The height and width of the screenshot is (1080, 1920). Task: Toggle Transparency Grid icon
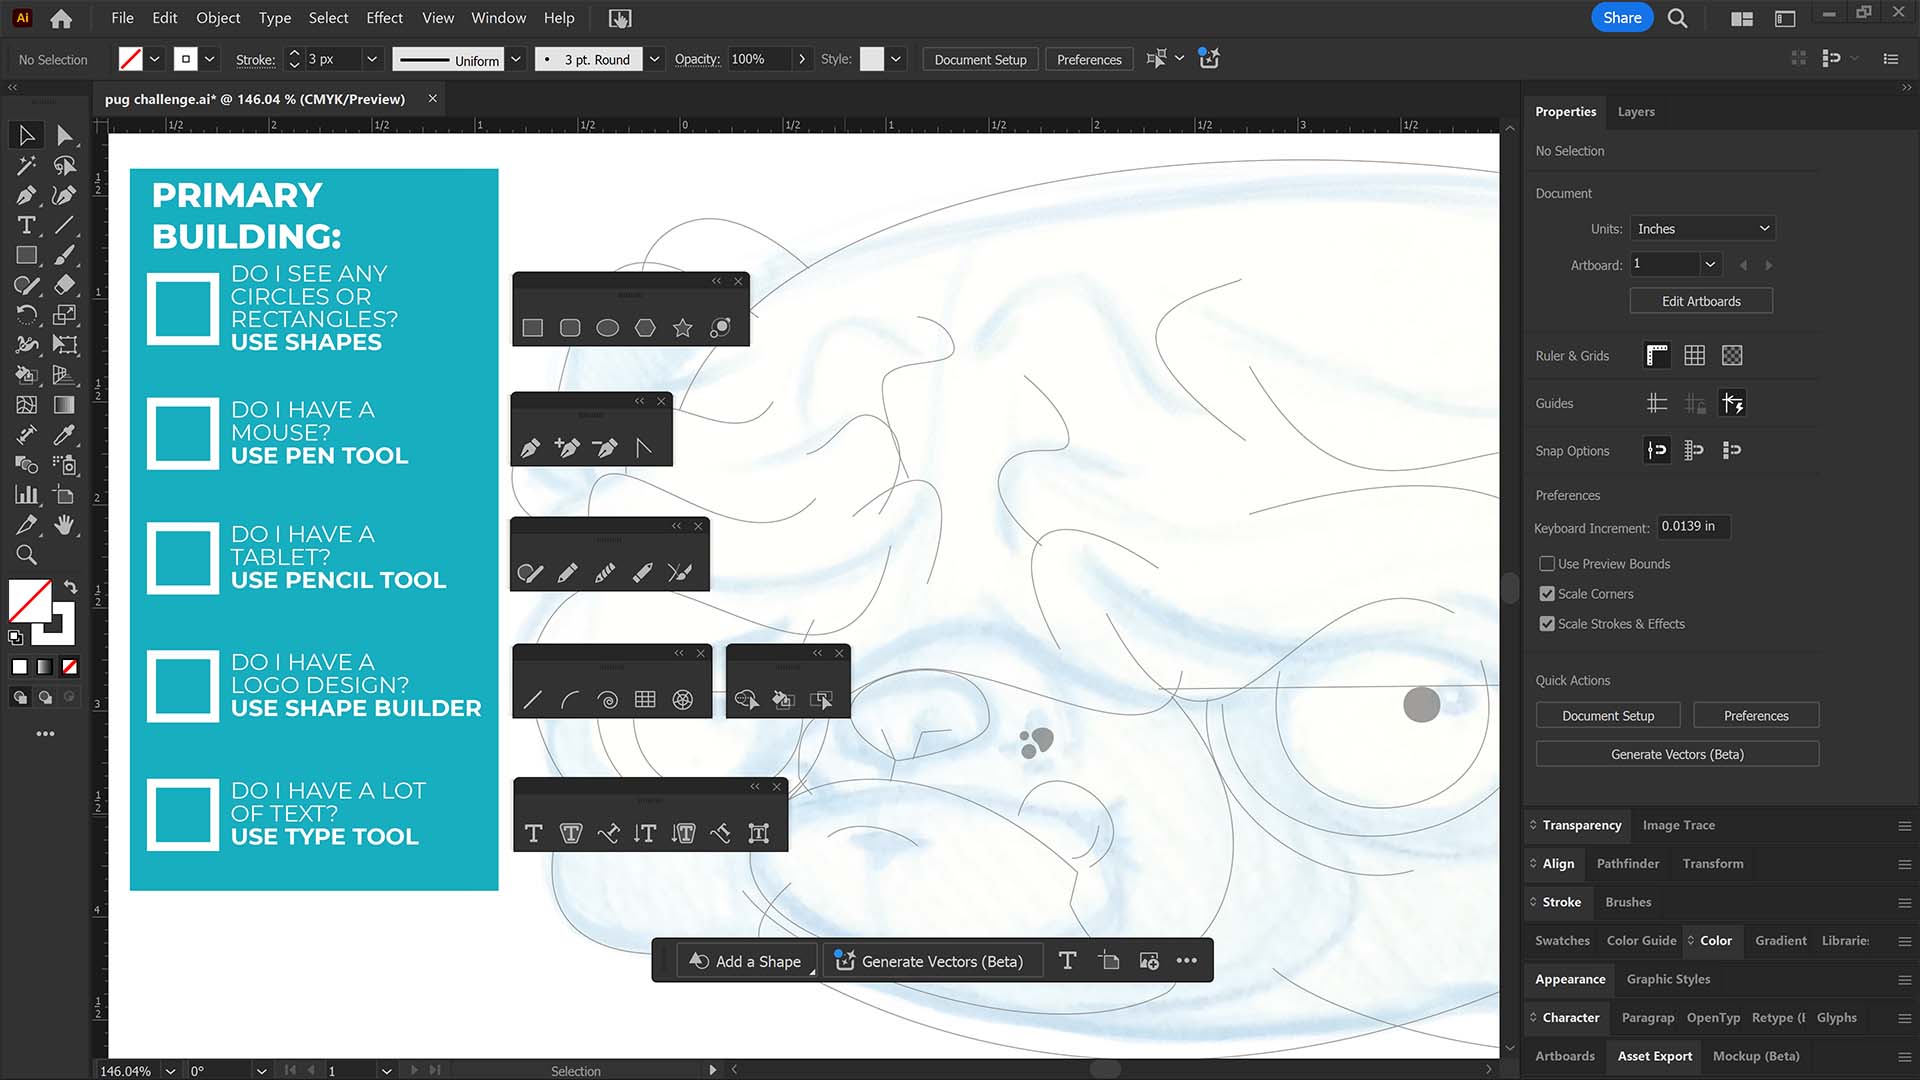(1732, 356)
